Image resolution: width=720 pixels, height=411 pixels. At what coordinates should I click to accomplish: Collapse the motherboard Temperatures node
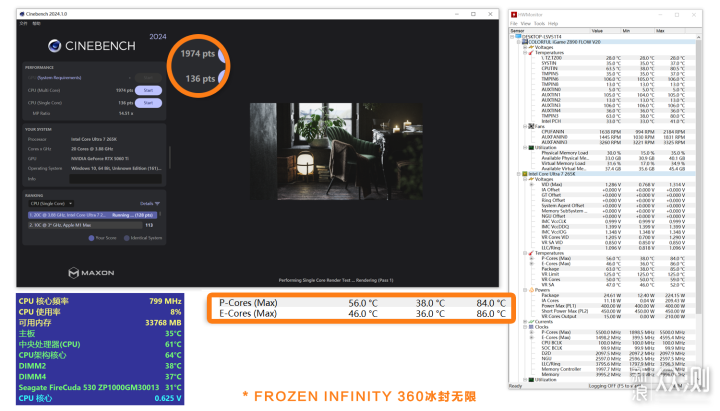(525, 52)
